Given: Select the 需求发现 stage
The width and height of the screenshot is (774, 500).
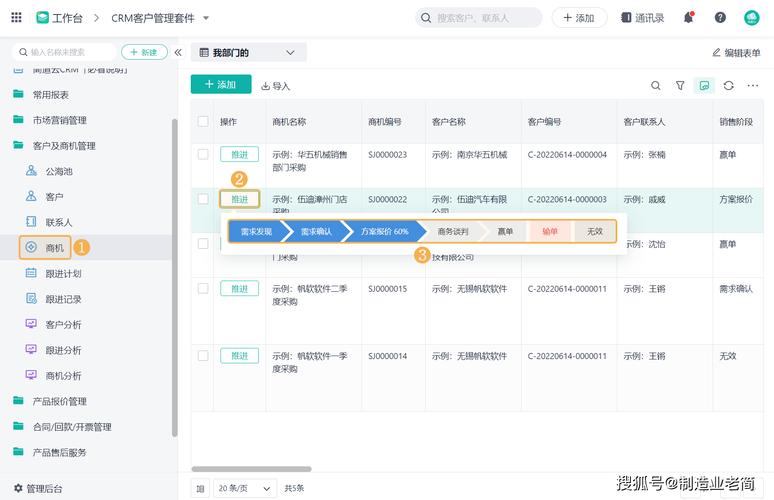Looking at the screenshot, I should tap(257, 231).
